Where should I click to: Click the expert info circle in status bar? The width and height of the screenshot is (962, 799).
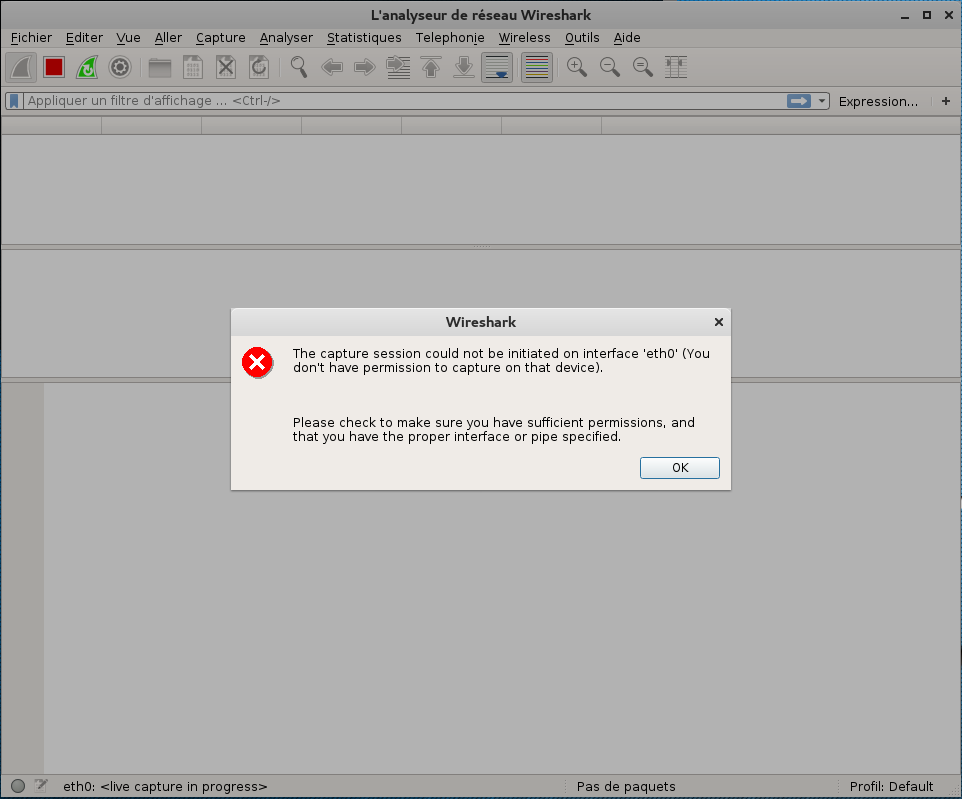(x=18, y=786)
